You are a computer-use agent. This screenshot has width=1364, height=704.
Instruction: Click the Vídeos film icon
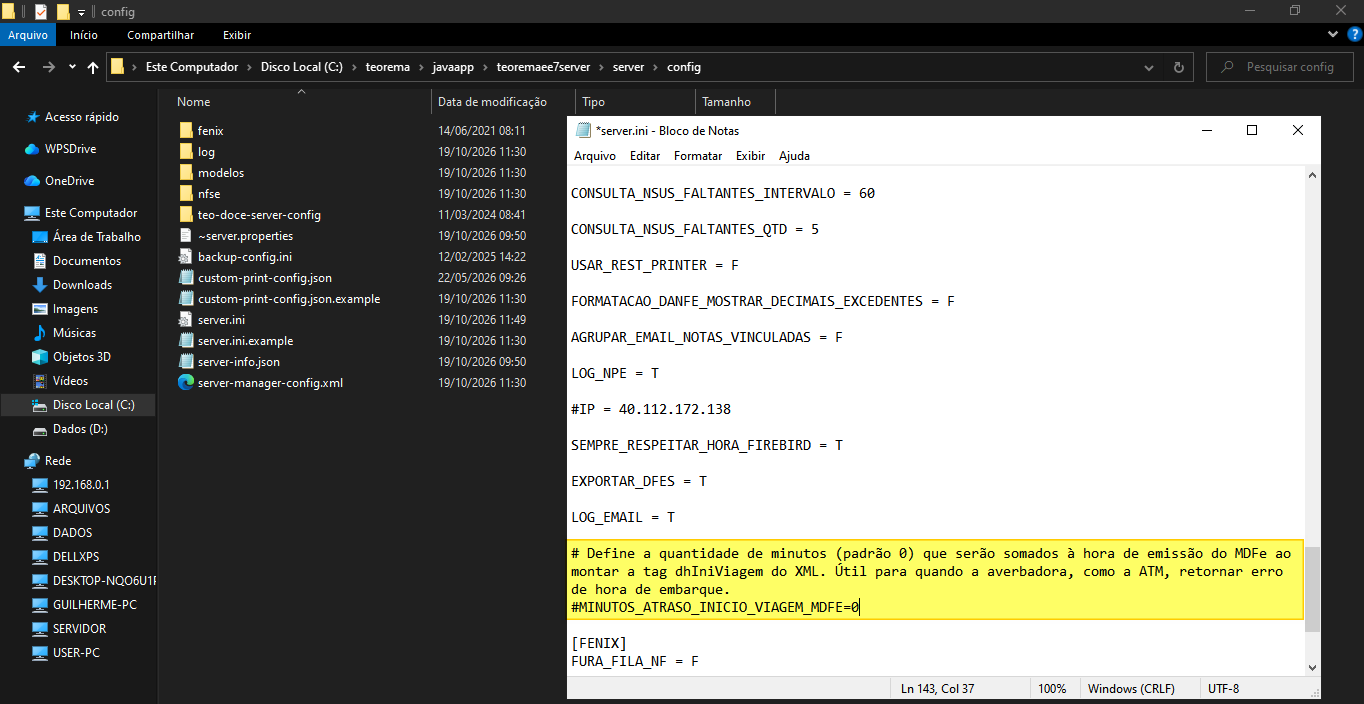click(x=40, y=381)
